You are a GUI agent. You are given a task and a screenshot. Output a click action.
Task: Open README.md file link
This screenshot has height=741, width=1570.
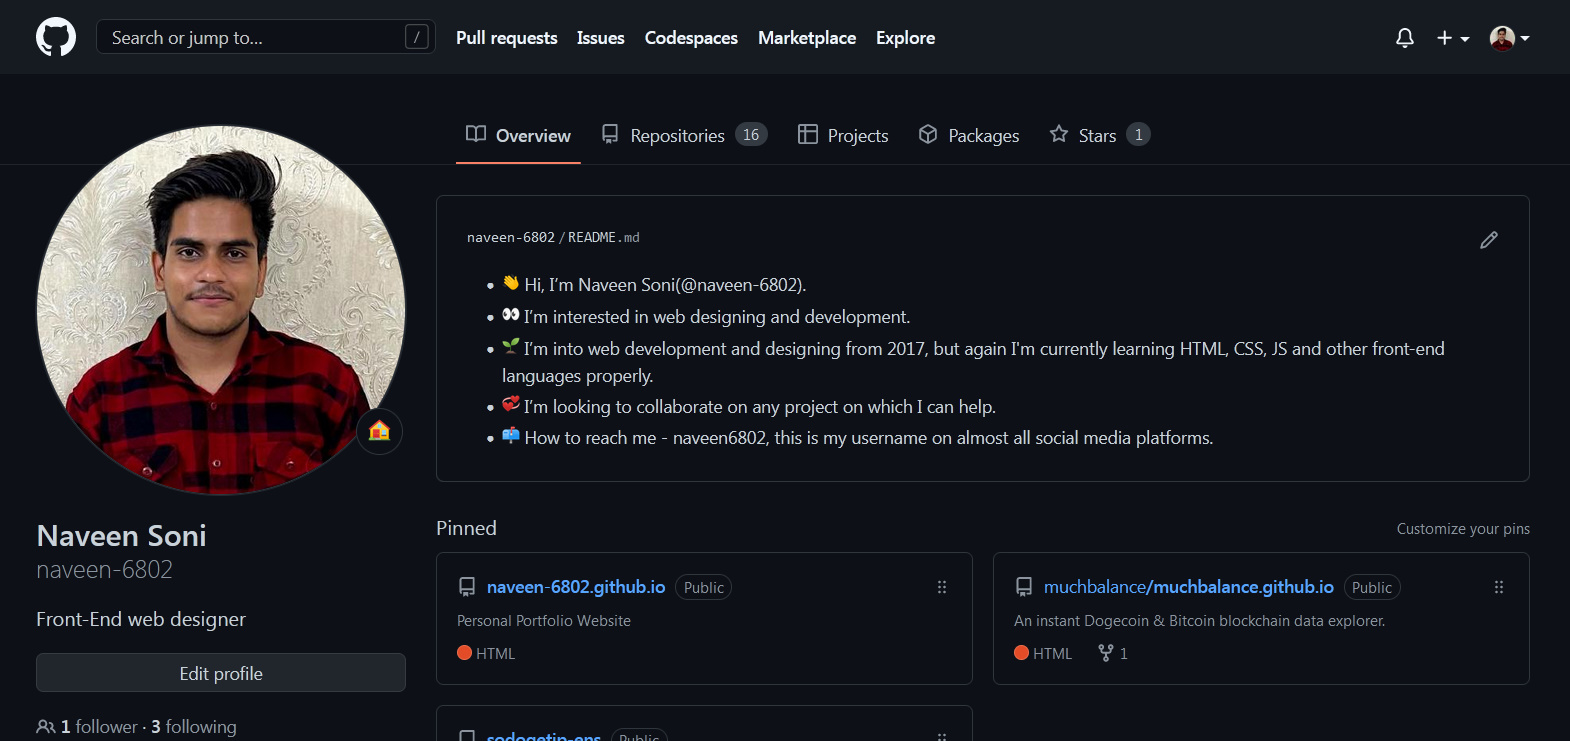604,238
